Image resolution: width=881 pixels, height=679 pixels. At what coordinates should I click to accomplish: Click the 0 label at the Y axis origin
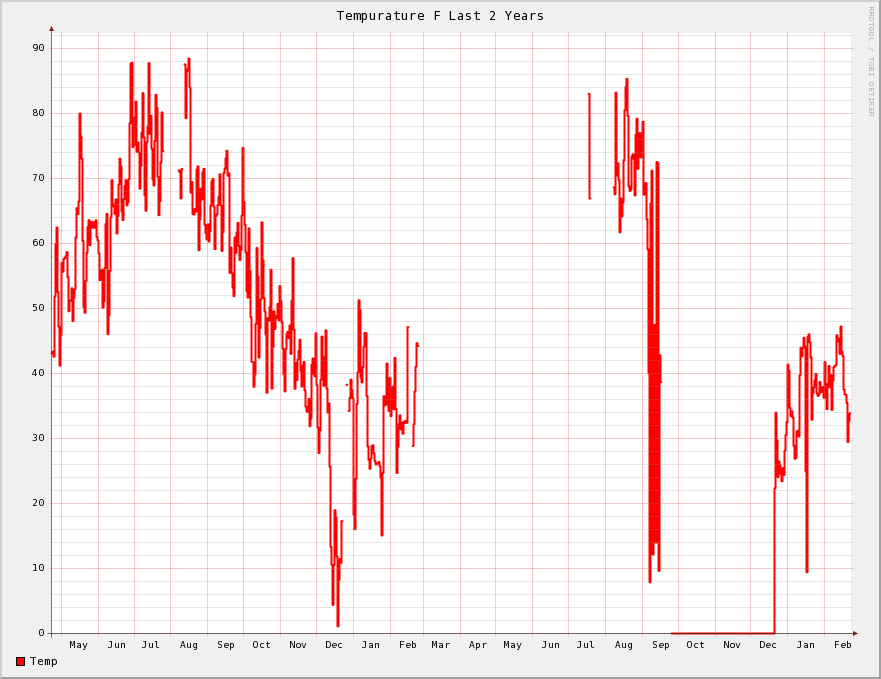click(41, 633)
